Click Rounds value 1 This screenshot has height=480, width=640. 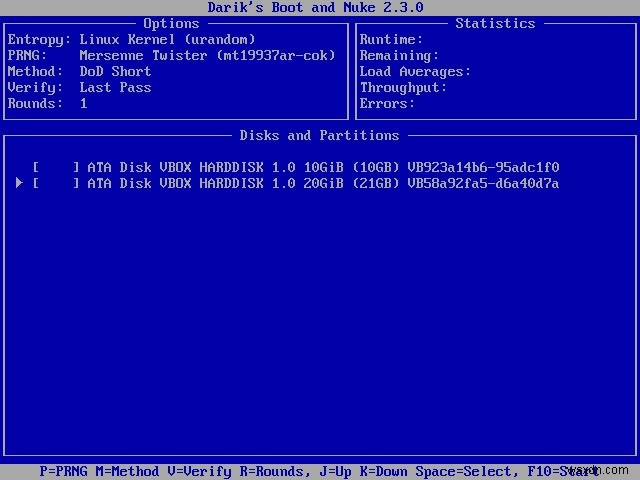(x=84, y=103)
